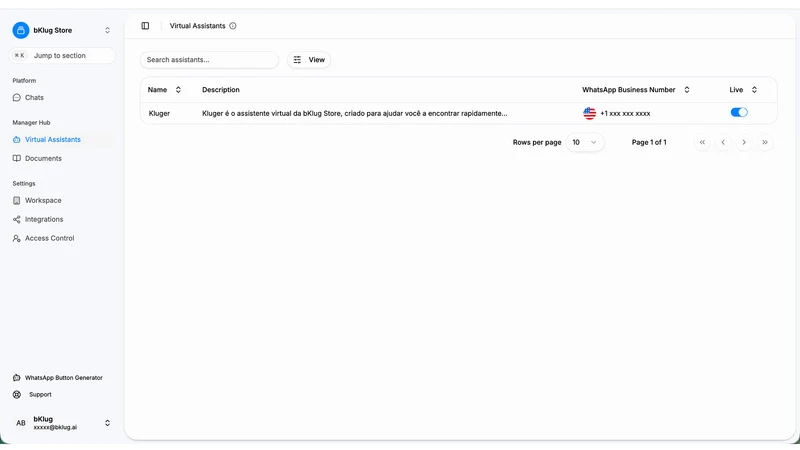Toggle the Live switch for Kluger
The image size is (800, 450).
pos(739,112)
